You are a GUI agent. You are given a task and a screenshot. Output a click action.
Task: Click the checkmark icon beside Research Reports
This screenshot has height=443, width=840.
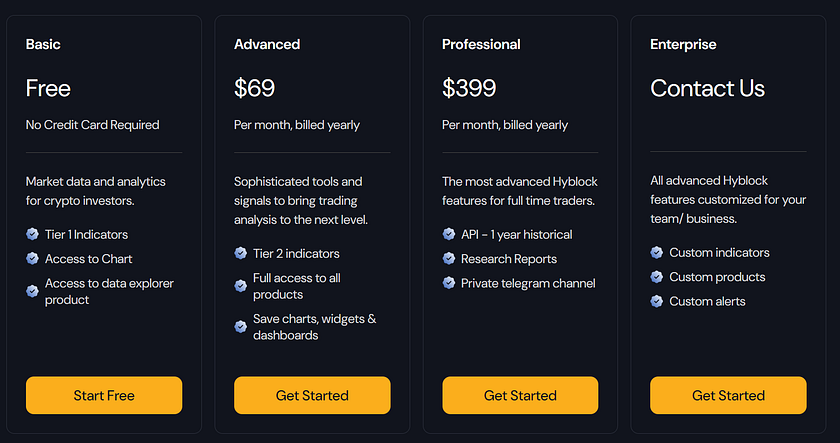click(x=449, y=259)
